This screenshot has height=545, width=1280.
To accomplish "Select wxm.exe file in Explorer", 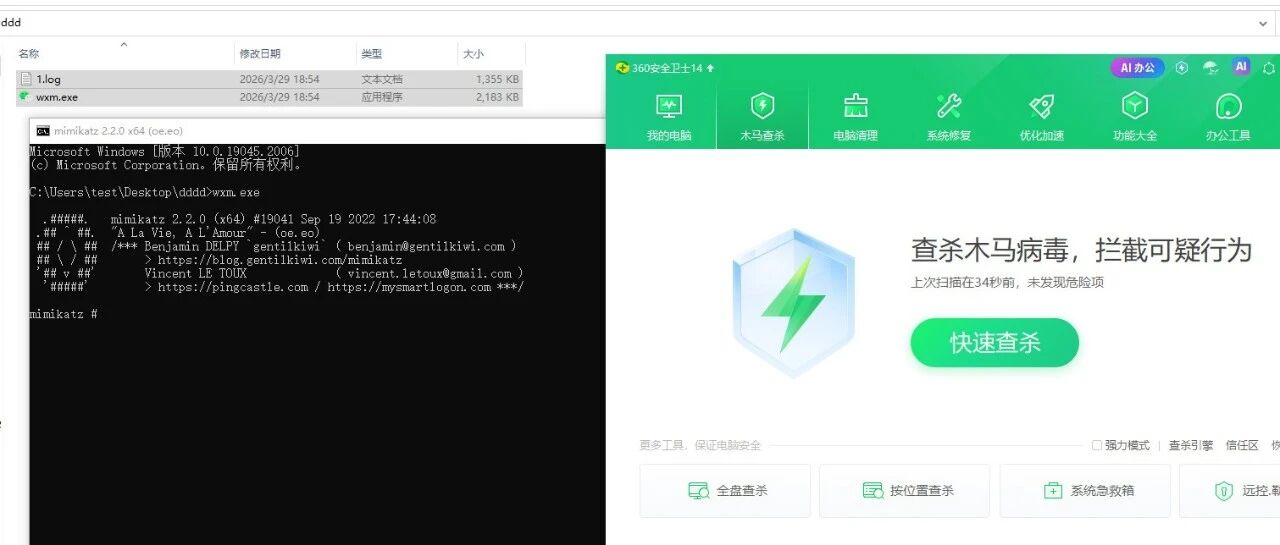I will click(270, 97).
